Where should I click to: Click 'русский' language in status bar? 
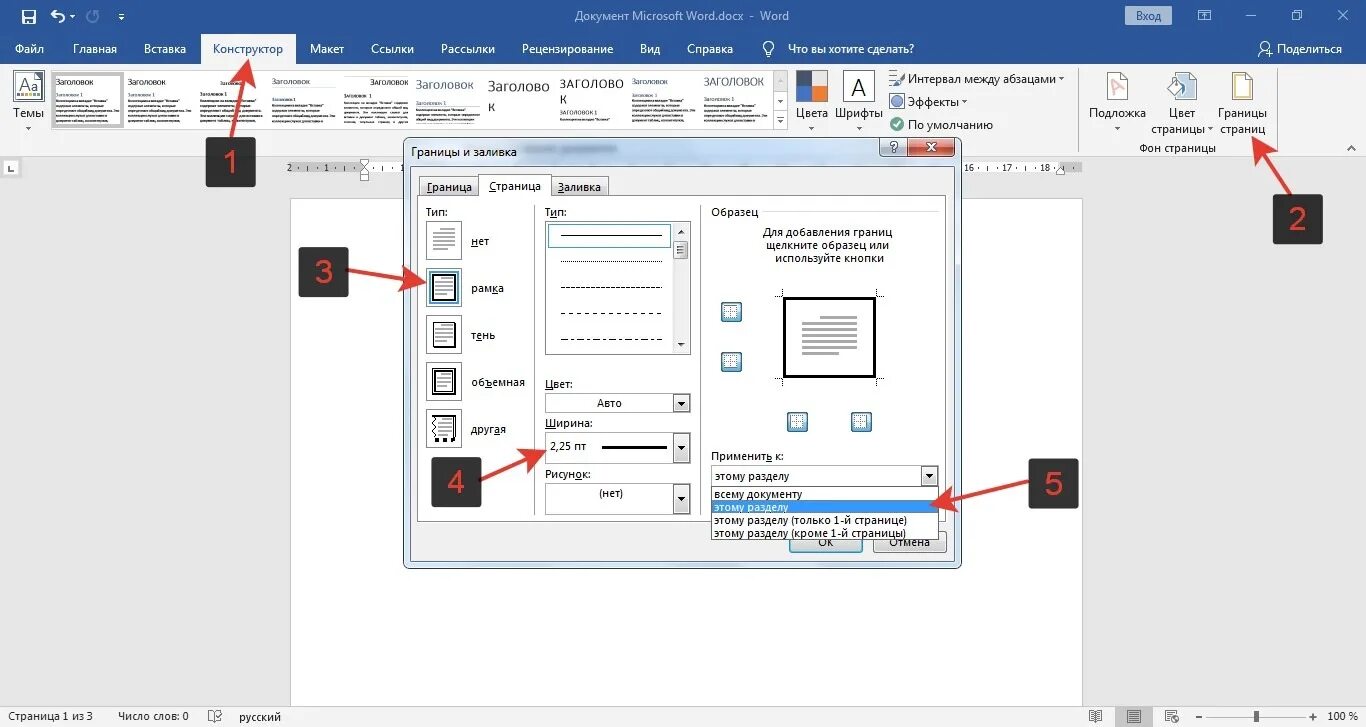pos(260,716)
